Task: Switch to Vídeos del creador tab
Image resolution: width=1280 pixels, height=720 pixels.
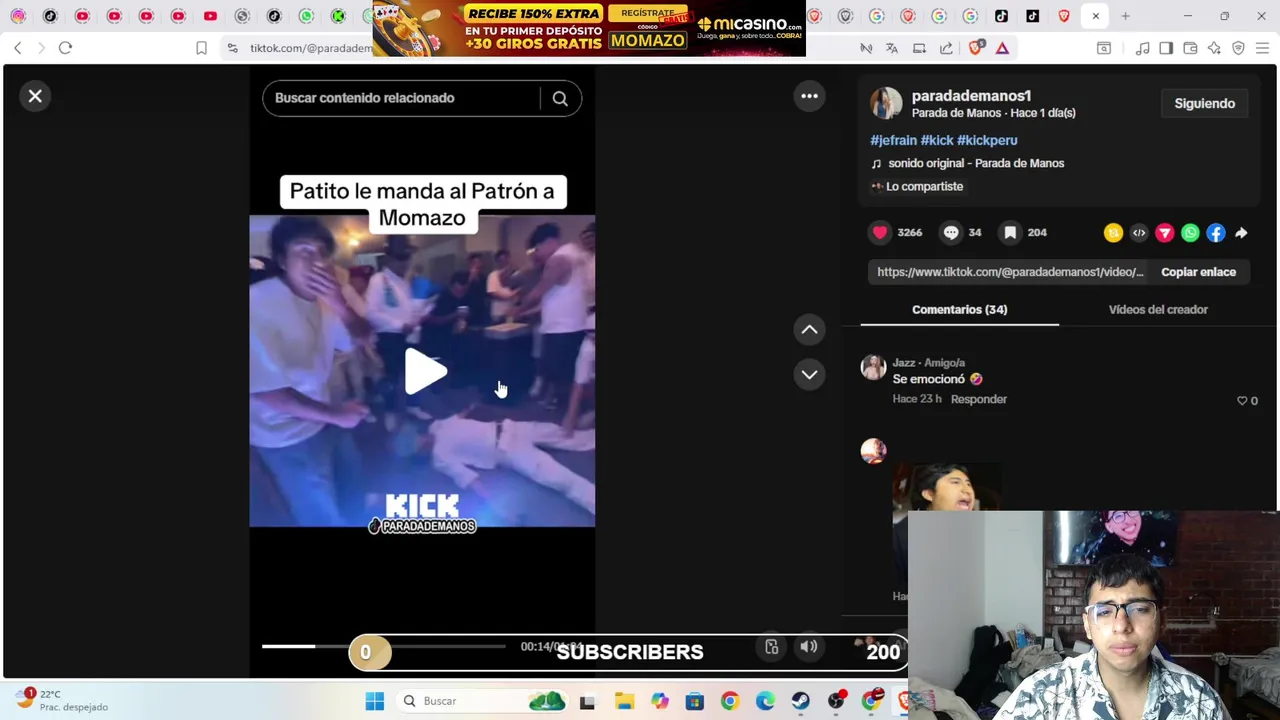Action: pos(1158,309)
